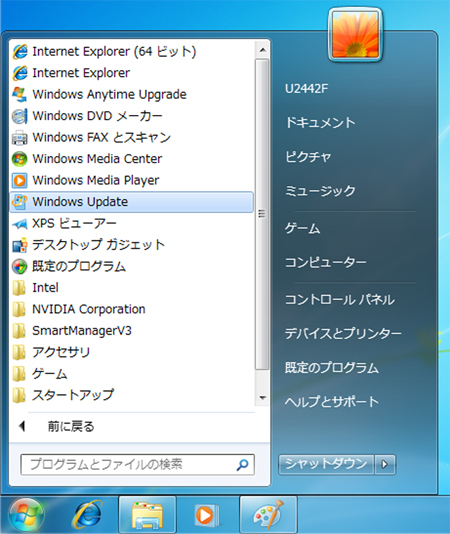Image resolution: width=450 pixels, height=534 pixels.
Task: Expand the Intel folder
Action: coord(131,288)
